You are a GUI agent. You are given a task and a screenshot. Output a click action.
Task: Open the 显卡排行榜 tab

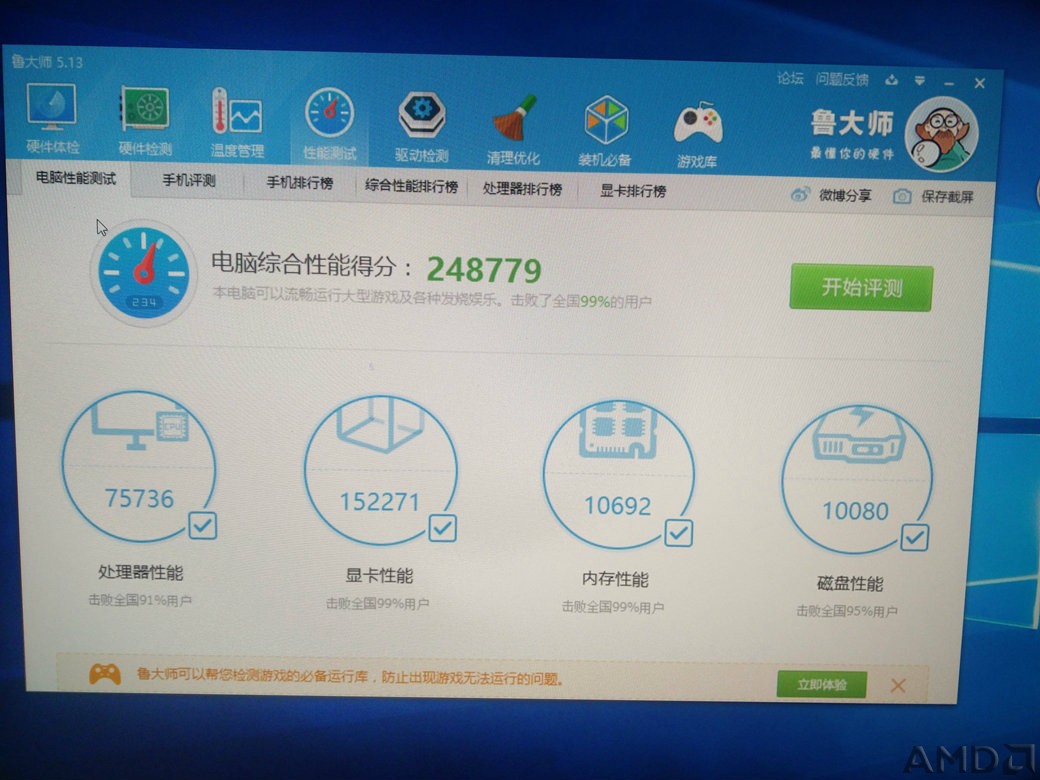(x=633, y=191)
